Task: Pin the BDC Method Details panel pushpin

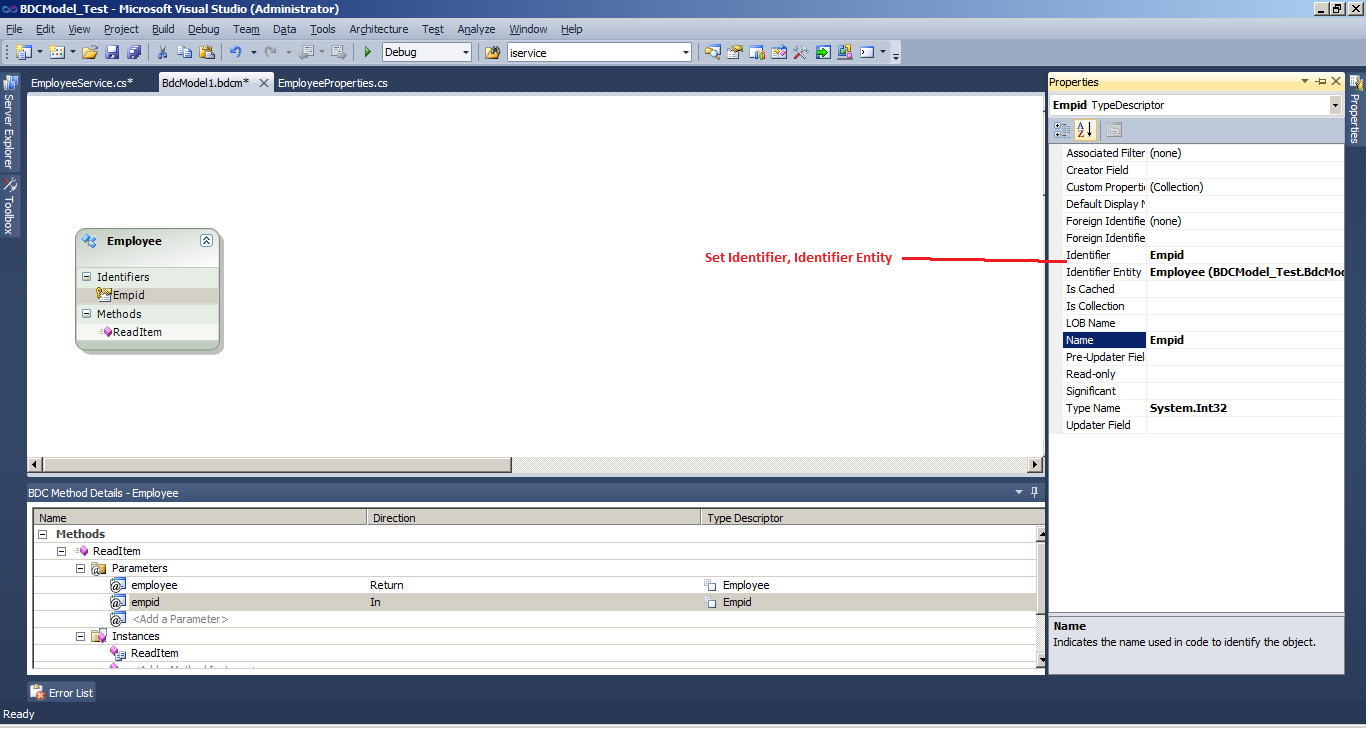Action: coord(1035,492)
